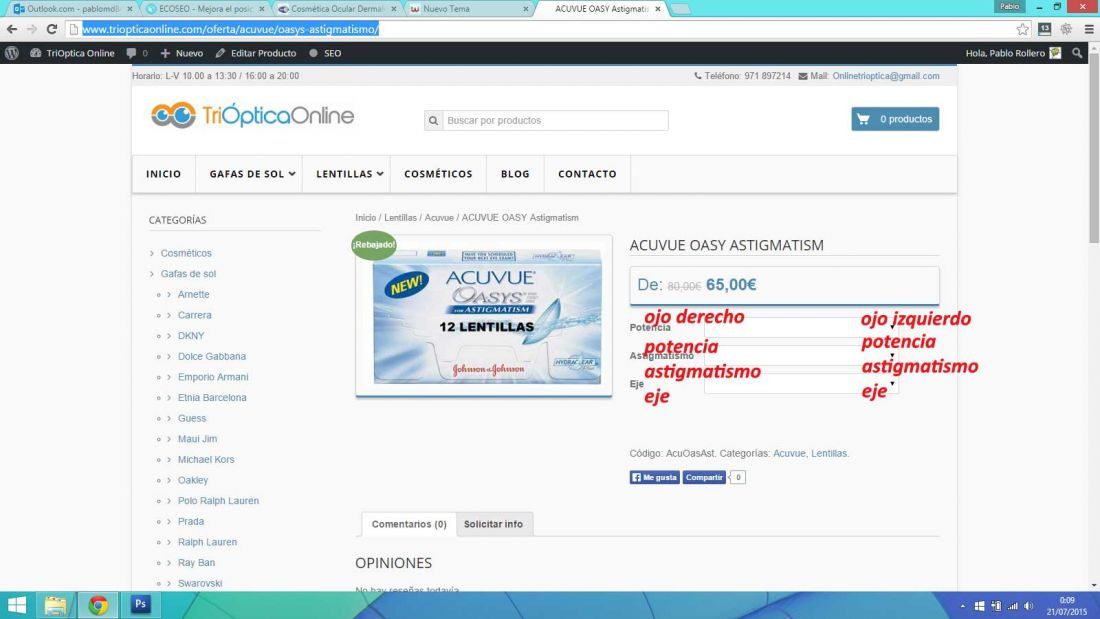Click the WordPress logo in admin bar
1100x619 pixels.
pos(12,53)
